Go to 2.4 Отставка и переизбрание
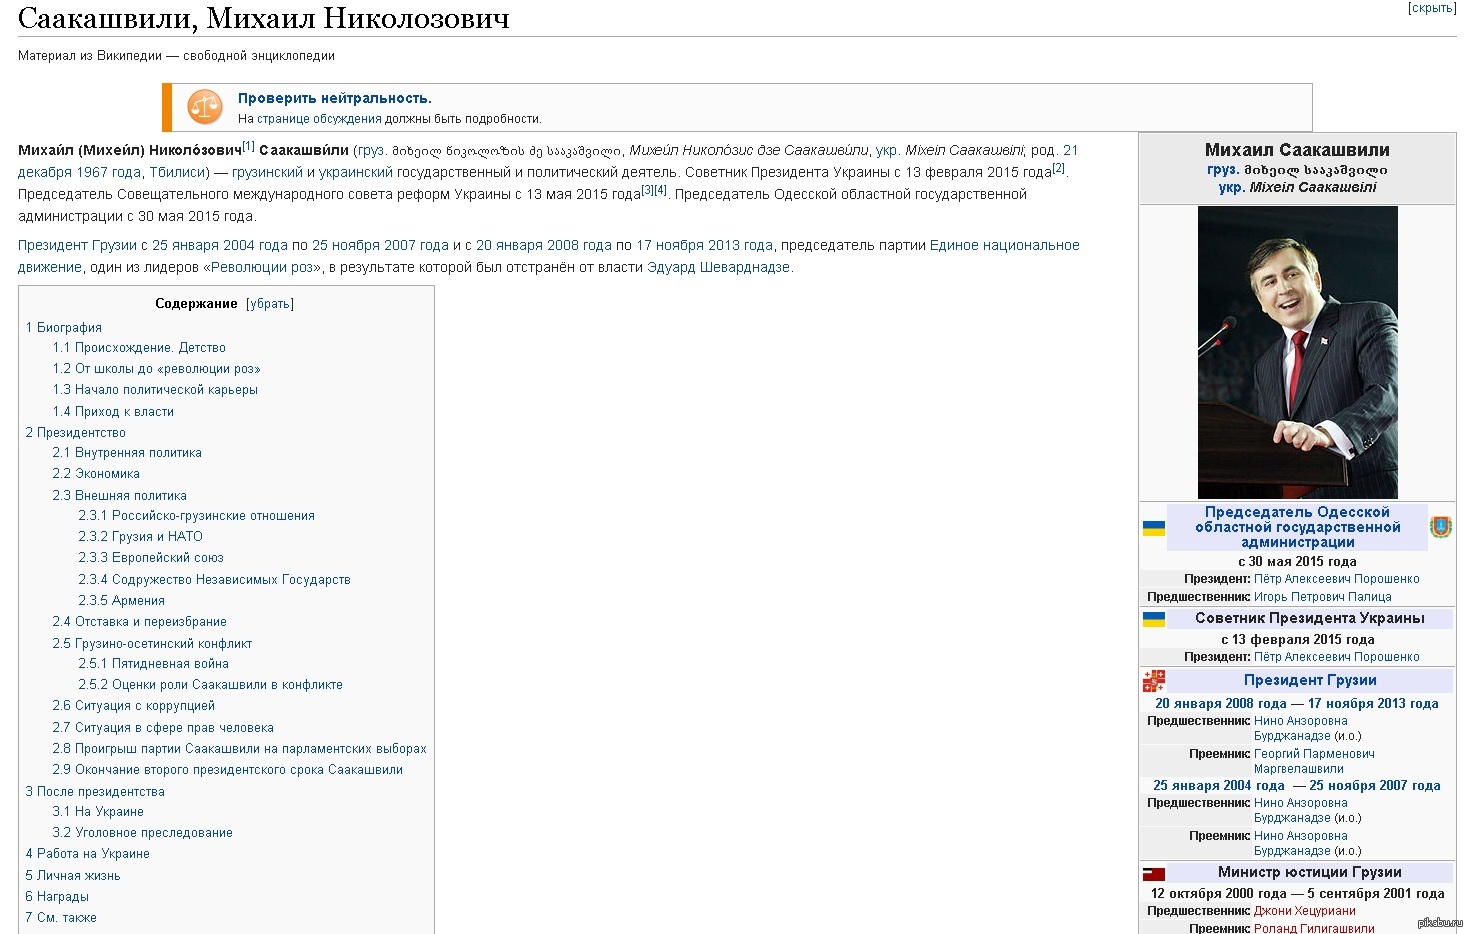Screen dimensions: 1468x934 point(140,622)
